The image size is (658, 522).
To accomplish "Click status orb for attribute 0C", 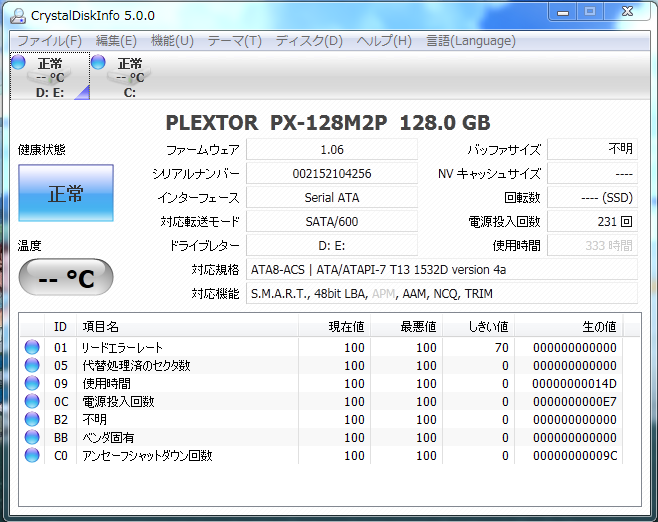I will click(32, 401).
